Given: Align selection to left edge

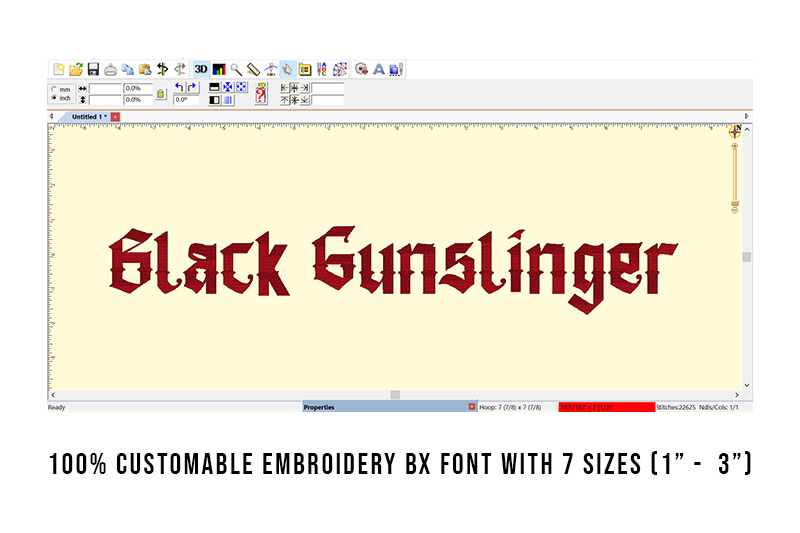Looking at the screenshot, I should 284,88.
